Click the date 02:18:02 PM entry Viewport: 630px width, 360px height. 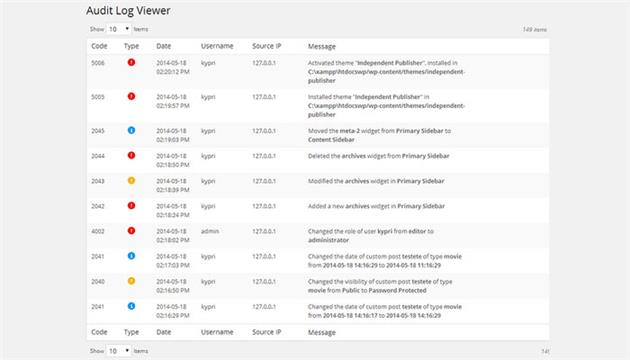coord(173,236)
